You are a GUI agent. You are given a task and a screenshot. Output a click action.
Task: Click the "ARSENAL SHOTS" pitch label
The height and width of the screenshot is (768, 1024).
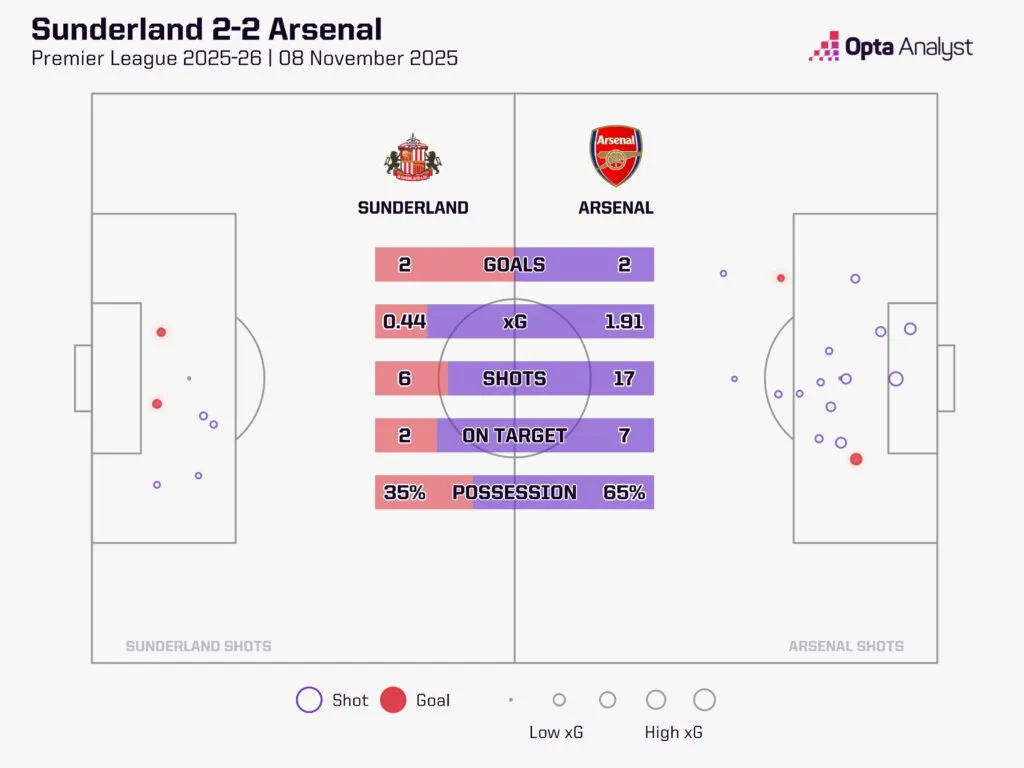(846, 646)
